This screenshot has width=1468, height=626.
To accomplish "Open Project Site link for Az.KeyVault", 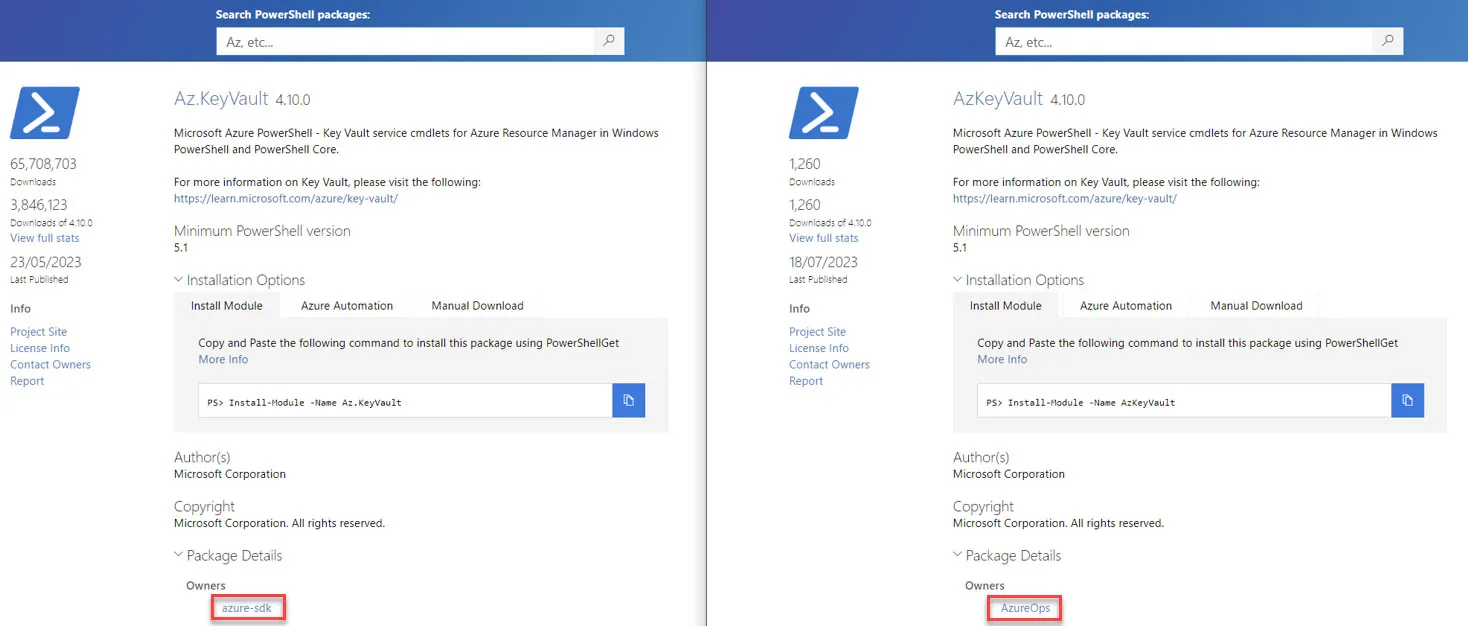I will pyautogui.click(x=39, y=332).
